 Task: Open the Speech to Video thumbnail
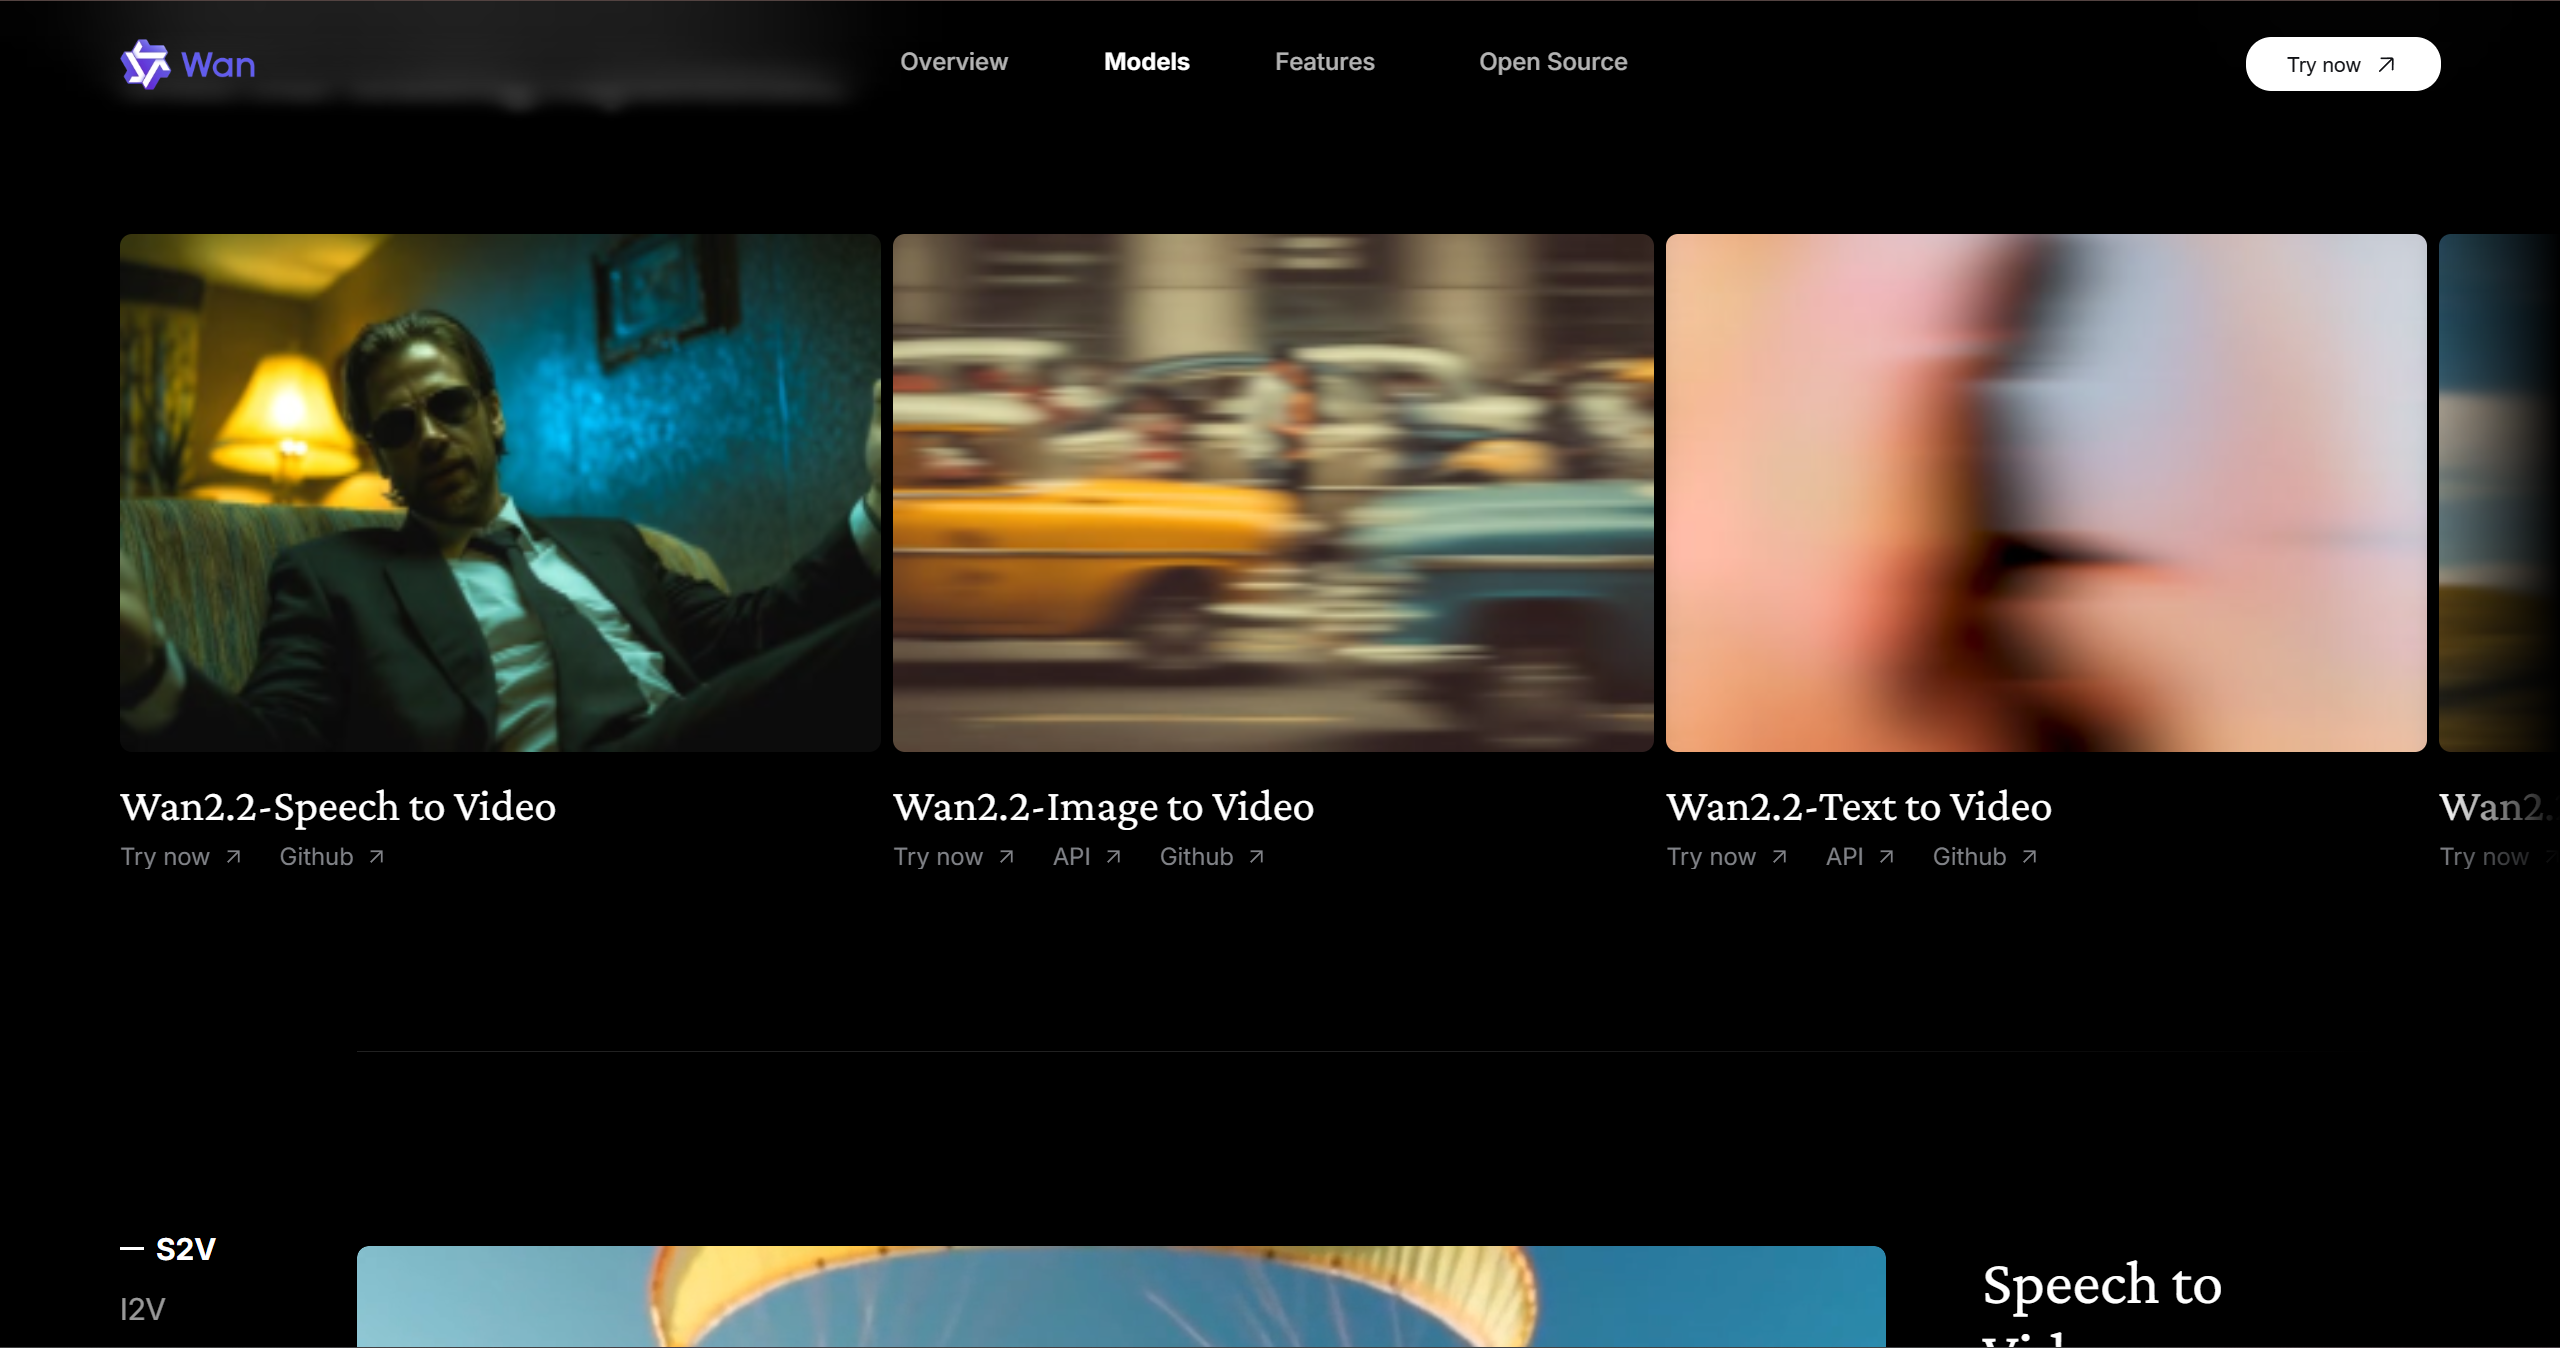point(500,493)
